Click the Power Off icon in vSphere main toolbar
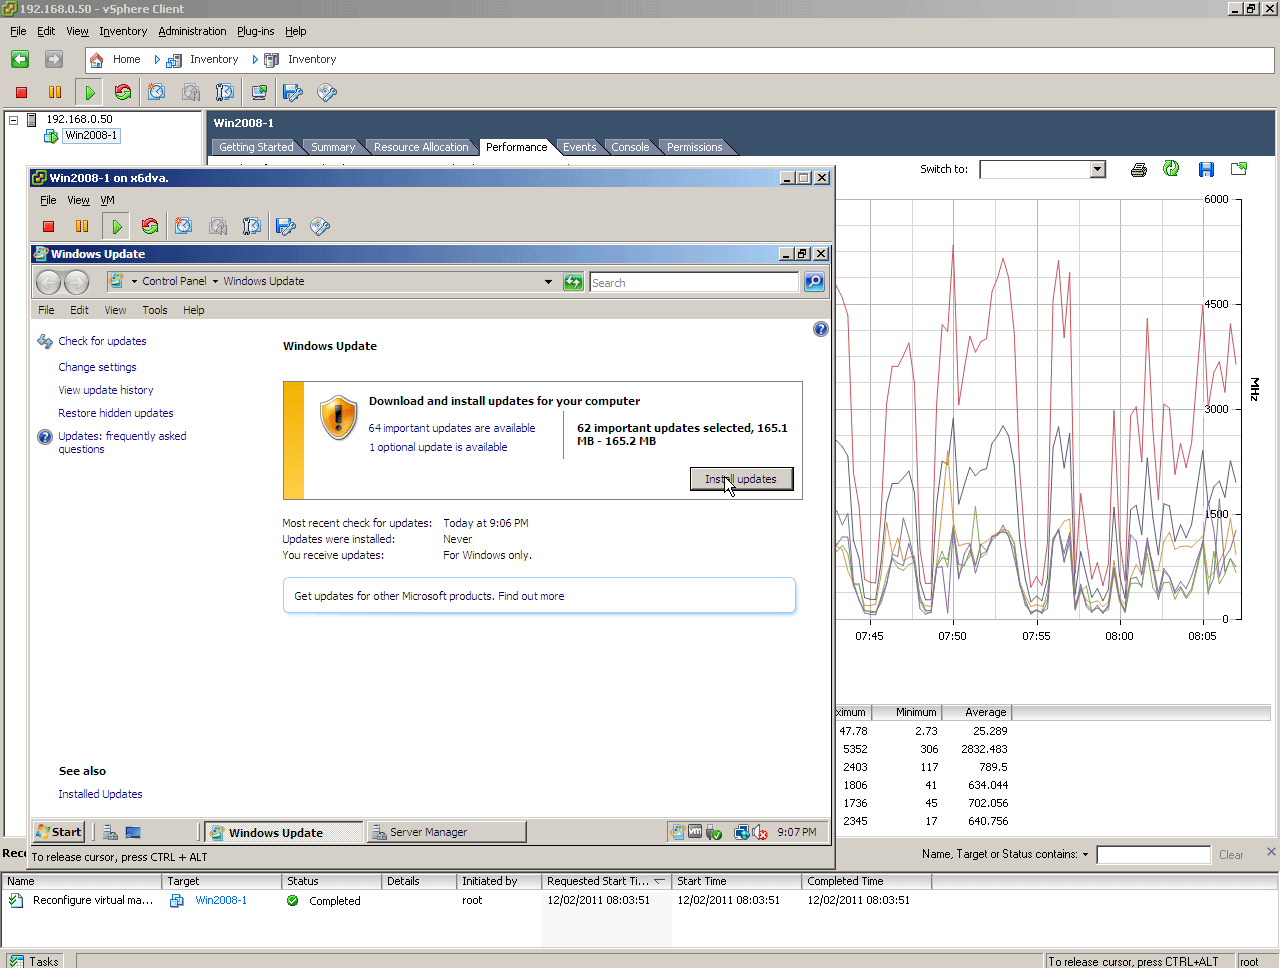The image size is (1280, 968). tap(21, 92)
